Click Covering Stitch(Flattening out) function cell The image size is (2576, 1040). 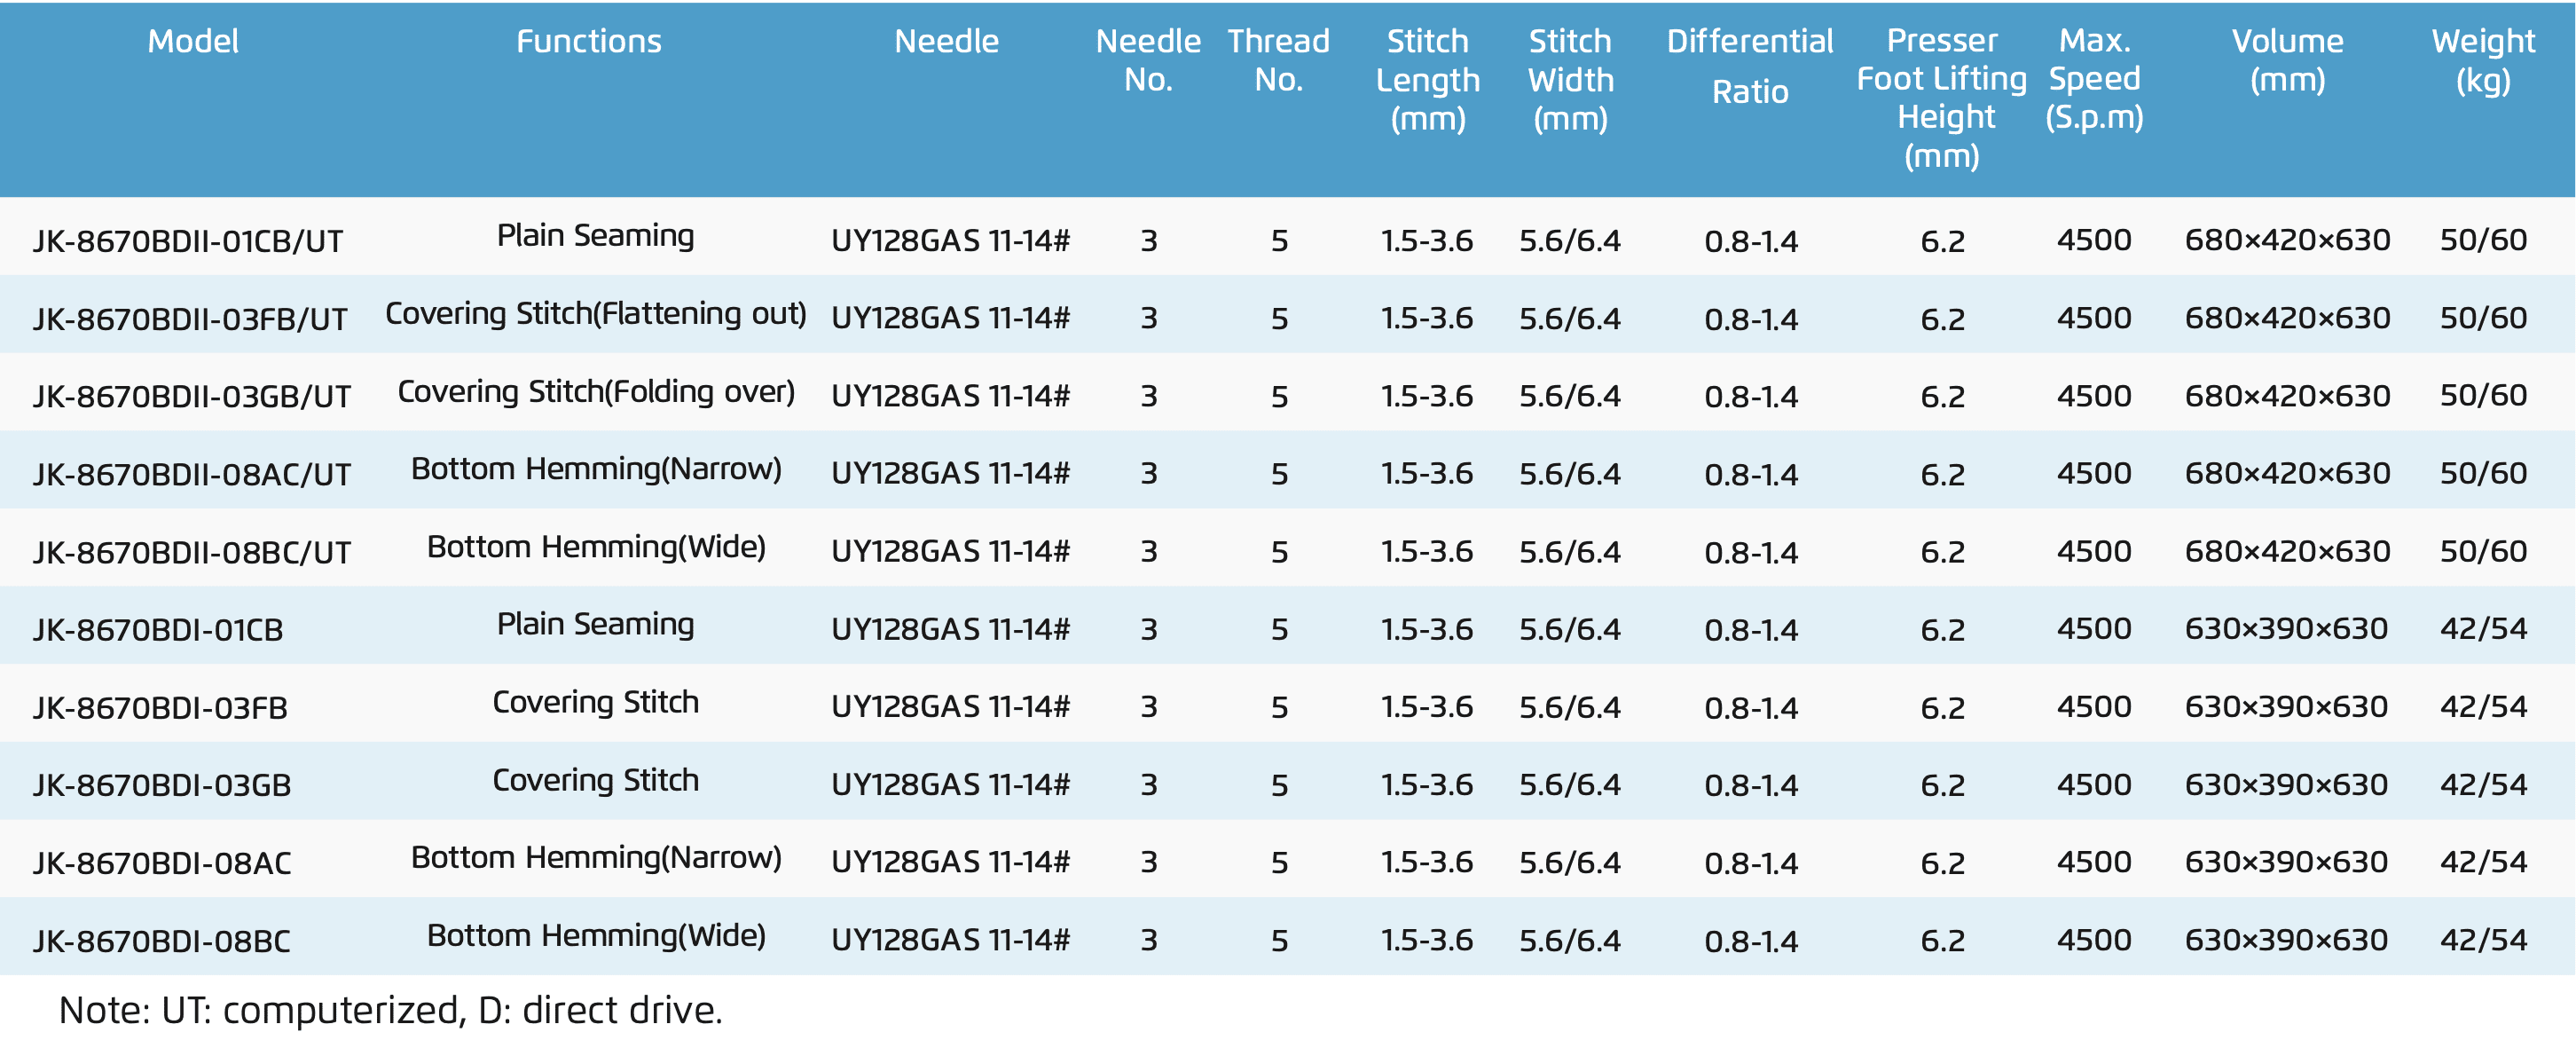[596, 314]
